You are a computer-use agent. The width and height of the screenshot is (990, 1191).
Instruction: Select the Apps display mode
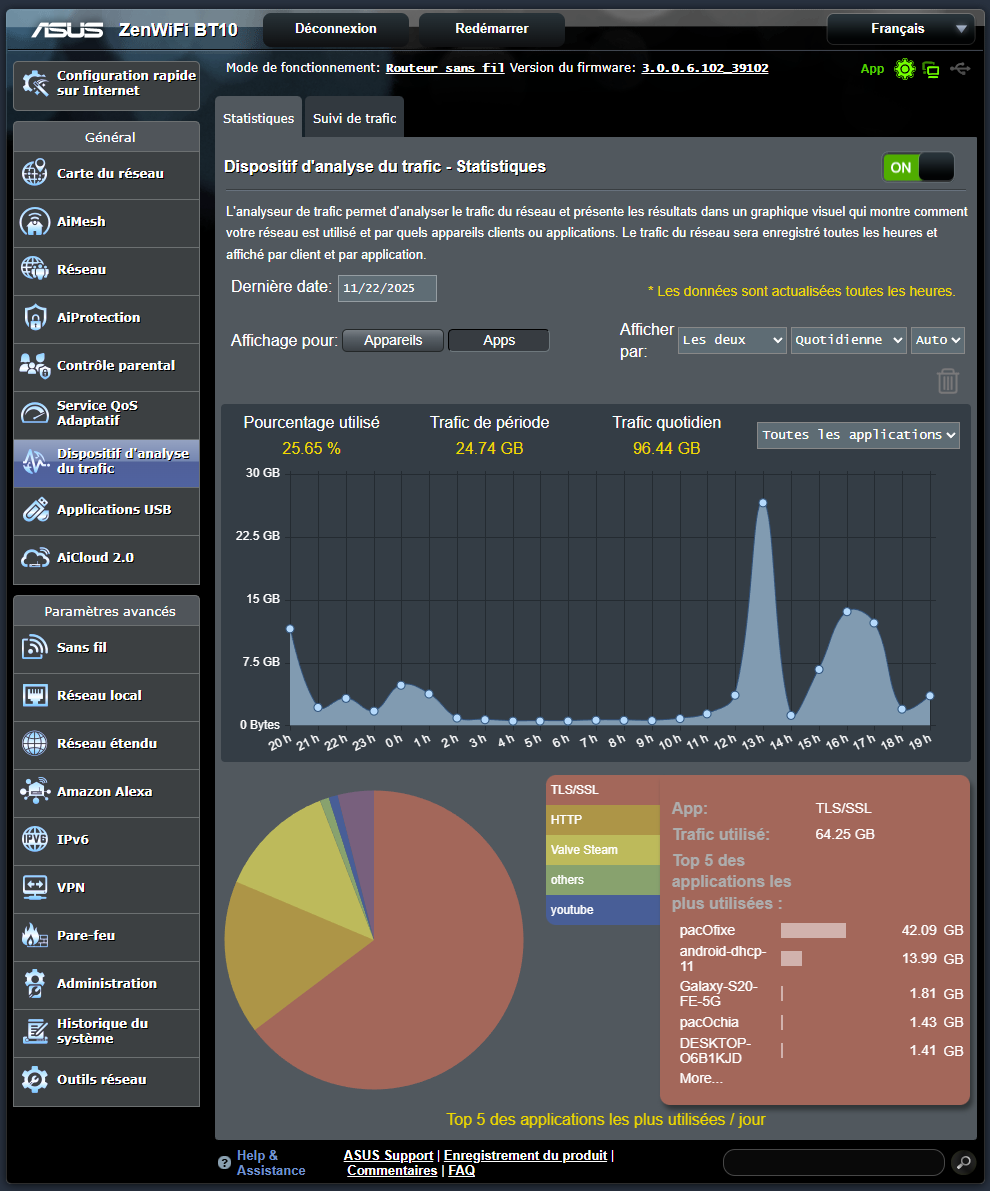click(x=498, y=340)
